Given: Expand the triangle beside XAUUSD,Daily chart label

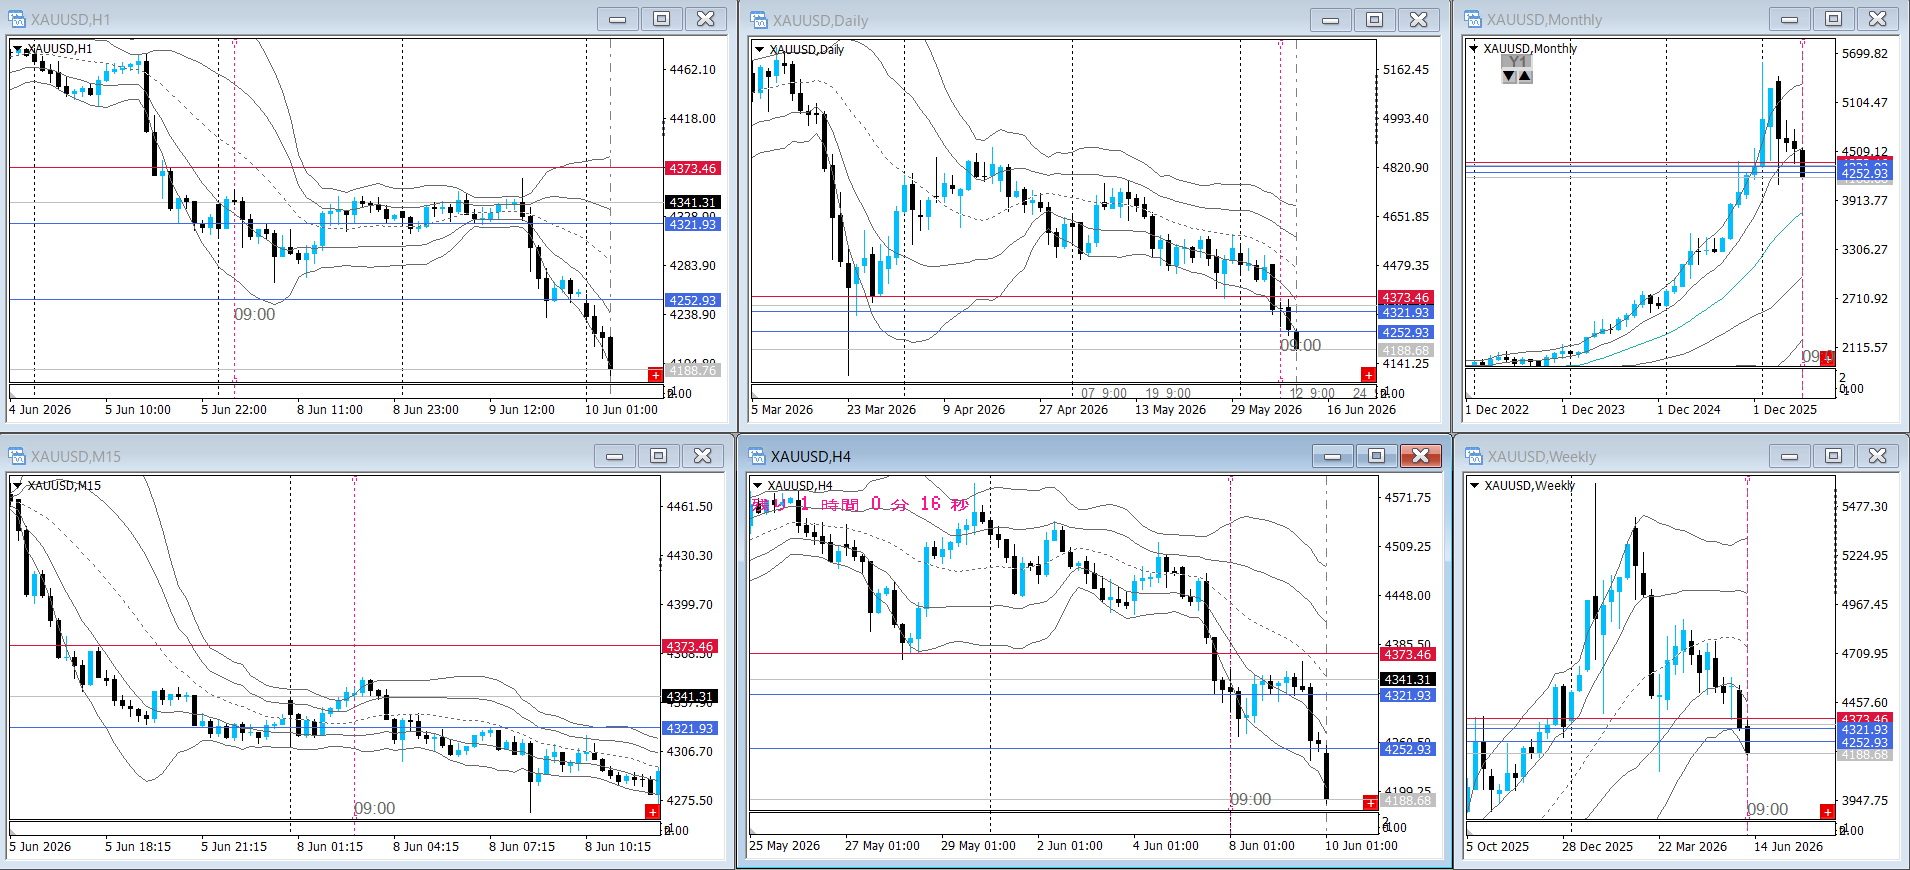Looking at the screenshot, I should coord(759,49).
